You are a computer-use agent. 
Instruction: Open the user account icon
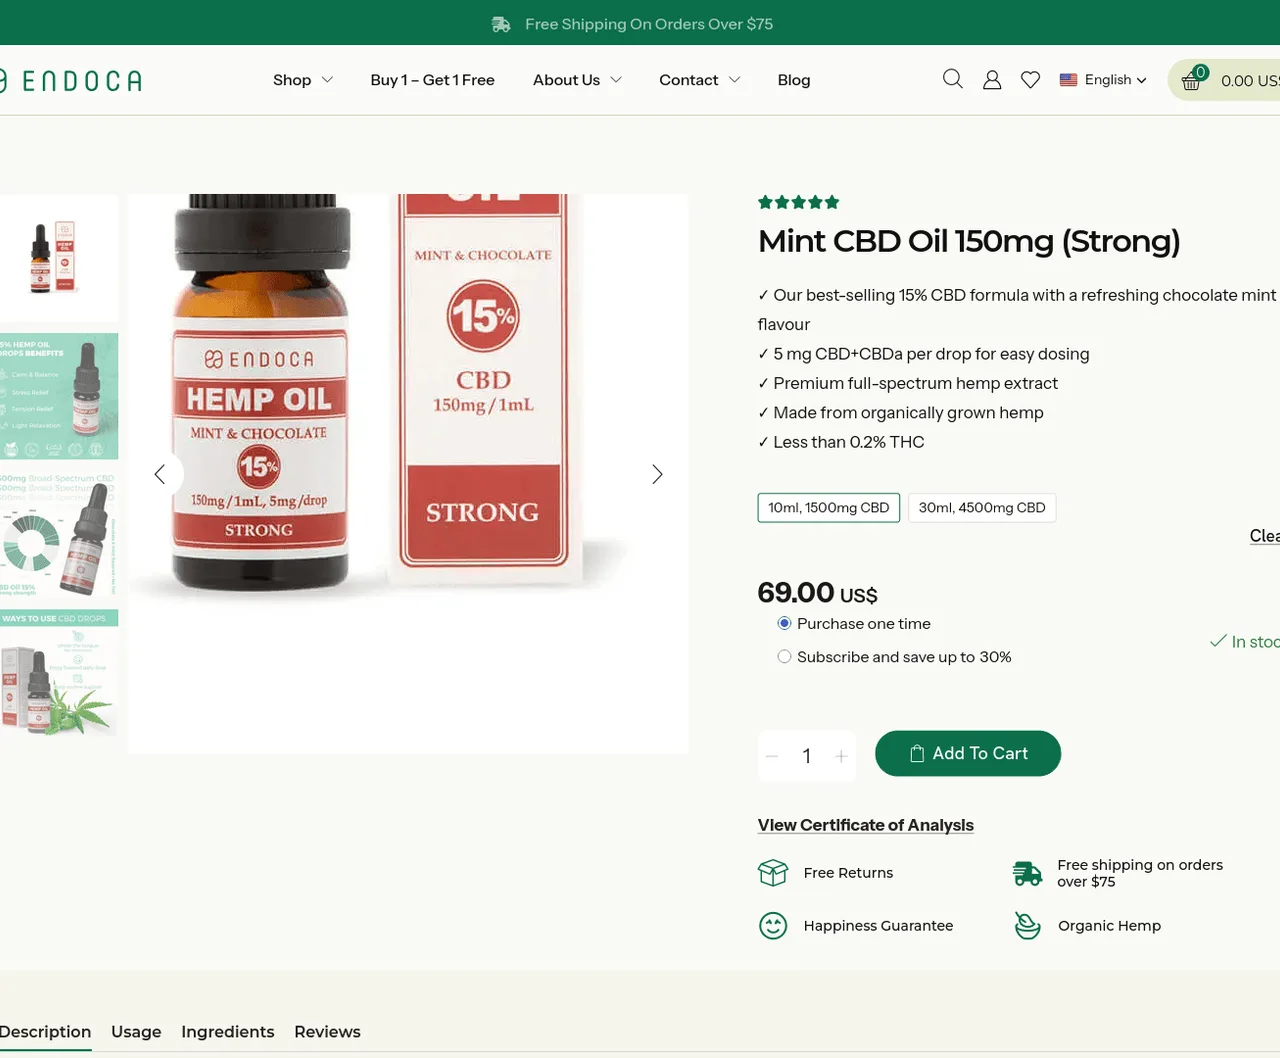992,80
